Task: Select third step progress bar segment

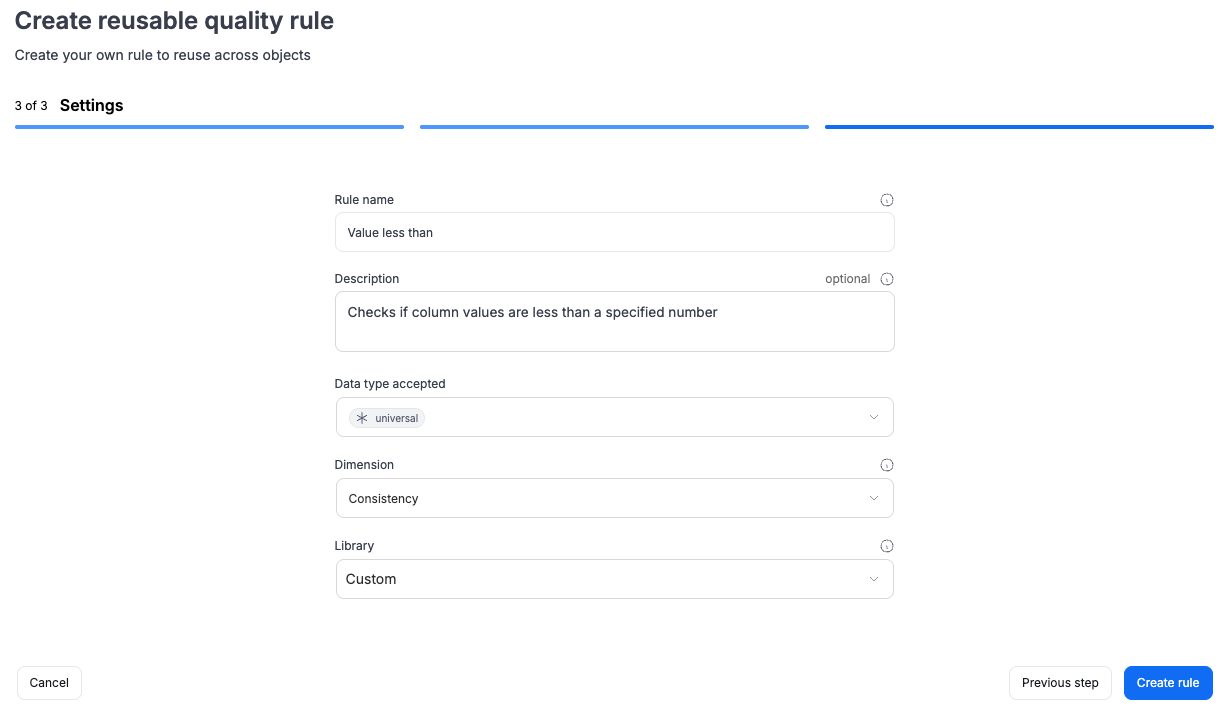Action: coord(1019,127)
